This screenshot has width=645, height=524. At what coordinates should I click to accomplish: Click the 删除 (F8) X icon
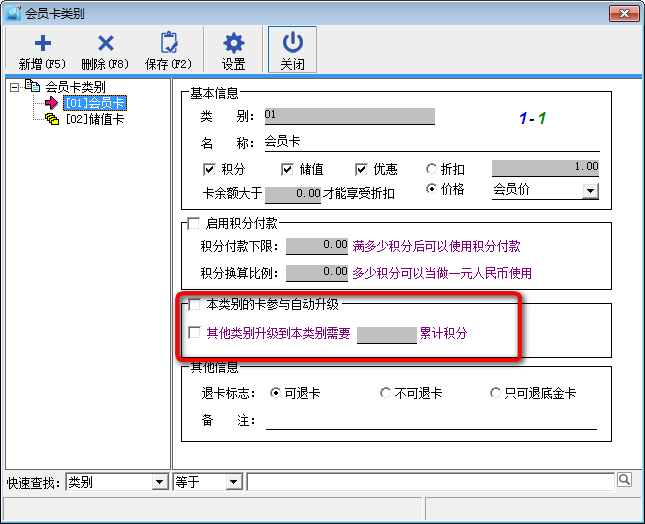tap(106, 43)
